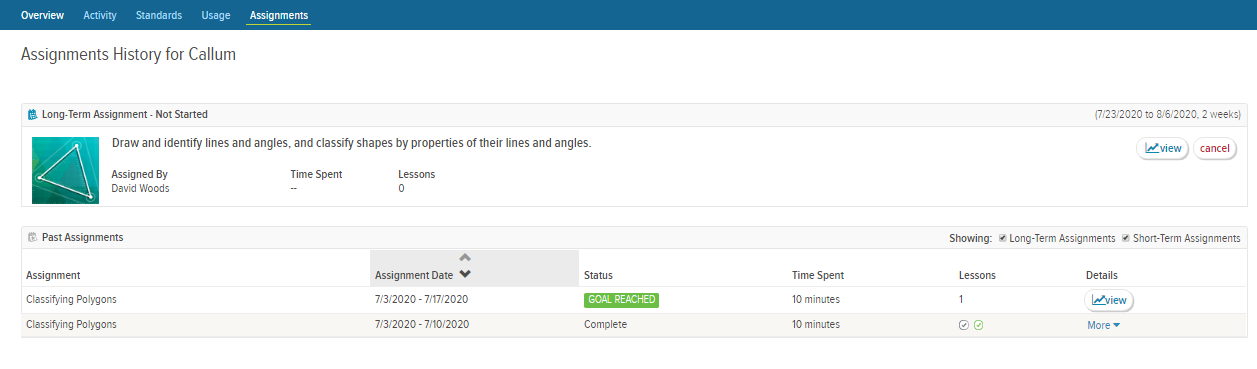View the Long-Term Assignment progress chart
Screen dimensions: 1257x369
1162,148
